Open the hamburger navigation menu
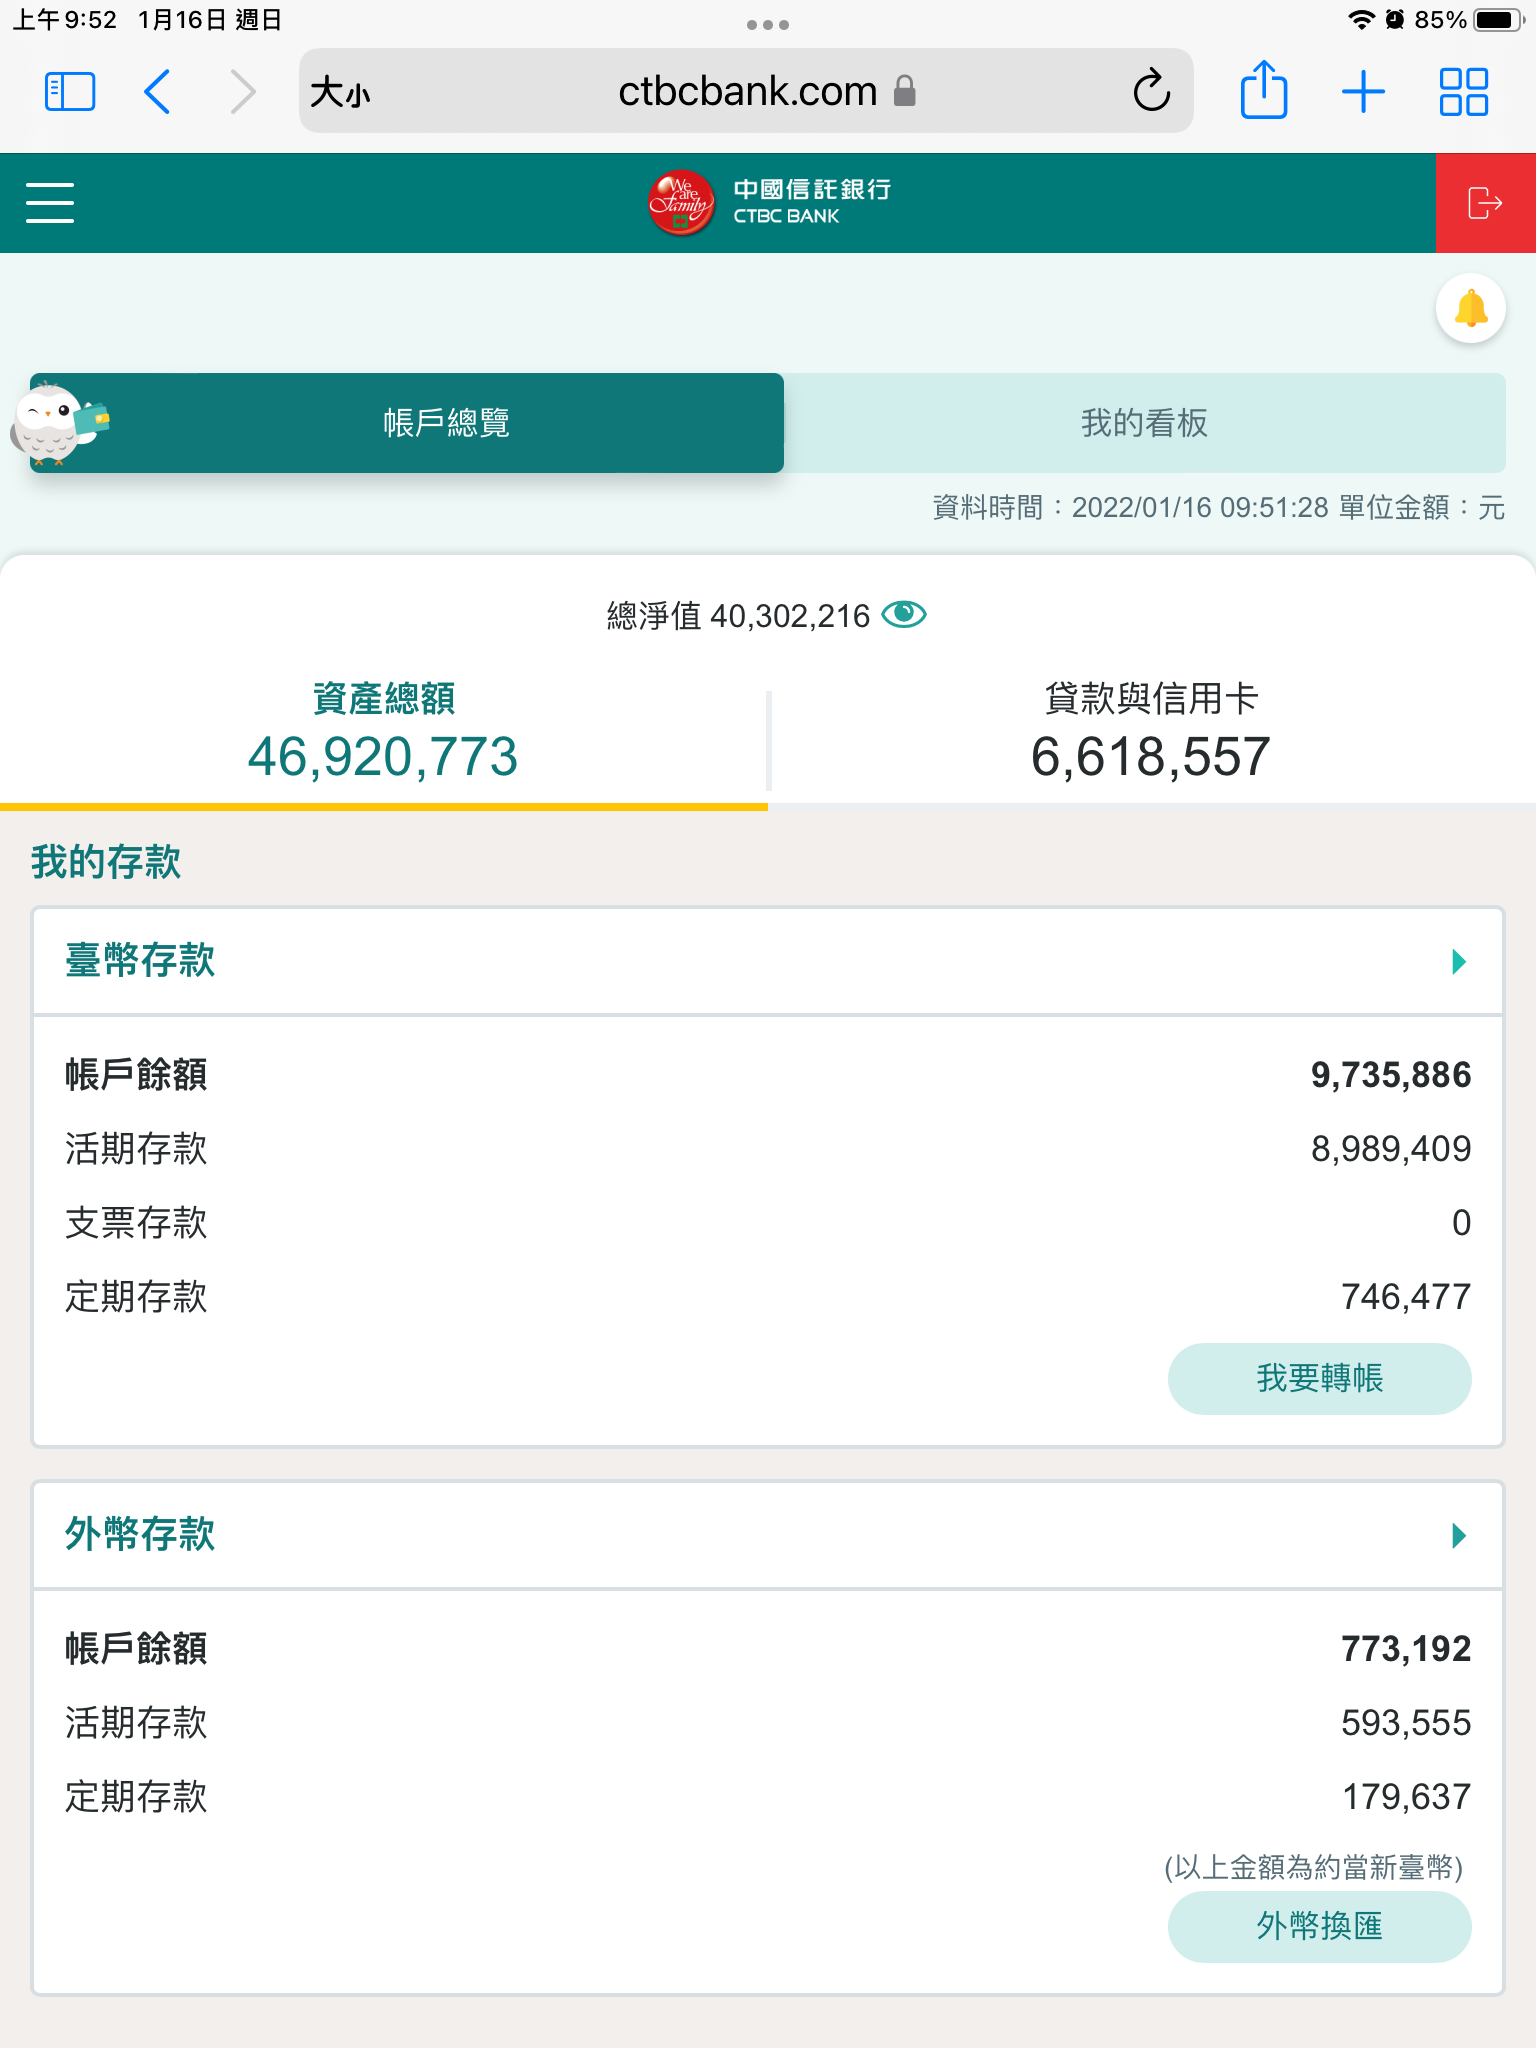This screenshot has width=1536, height=2048. [x=50, y=203]
